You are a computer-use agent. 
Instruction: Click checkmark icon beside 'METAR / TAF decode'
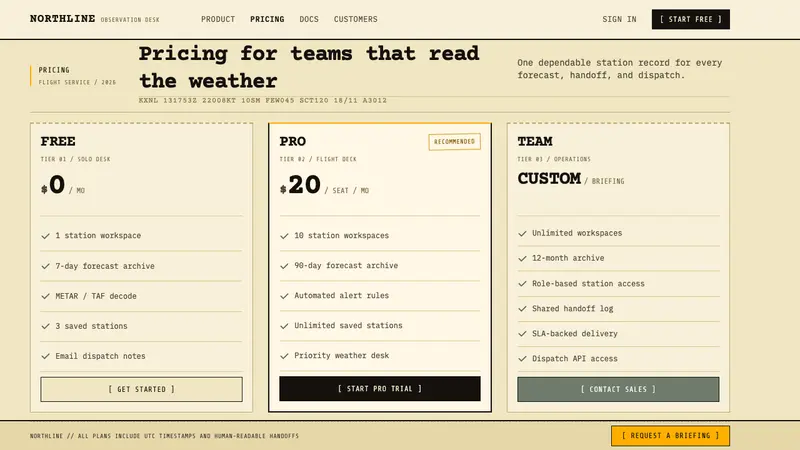tap(45, 296)
